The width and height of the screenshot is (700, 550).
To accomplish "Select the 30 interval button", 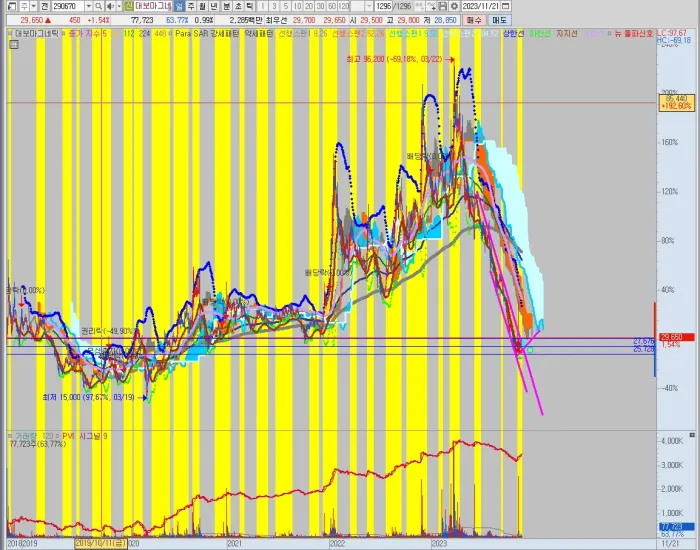I will (321, 6).
